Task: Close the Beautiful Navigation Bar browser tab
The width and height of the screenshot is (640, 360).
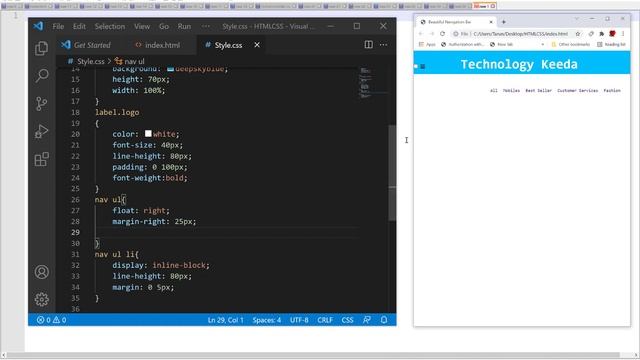Action: coord(491,22)
